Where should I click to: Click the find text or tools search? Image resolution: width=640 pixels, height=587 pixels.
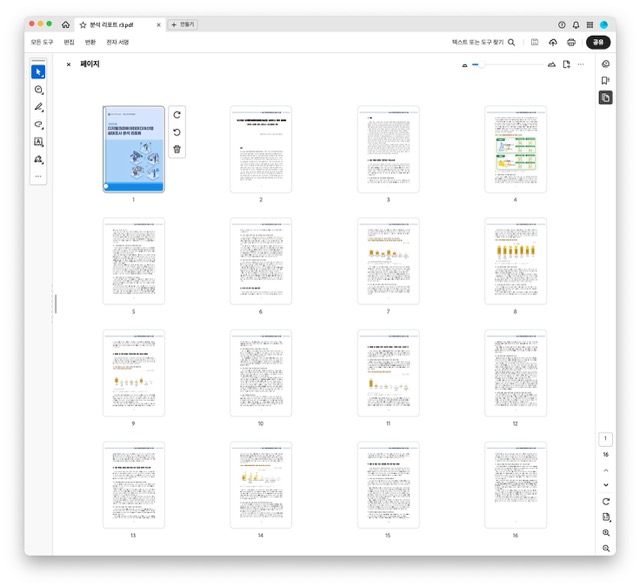(x=483, y=42)
